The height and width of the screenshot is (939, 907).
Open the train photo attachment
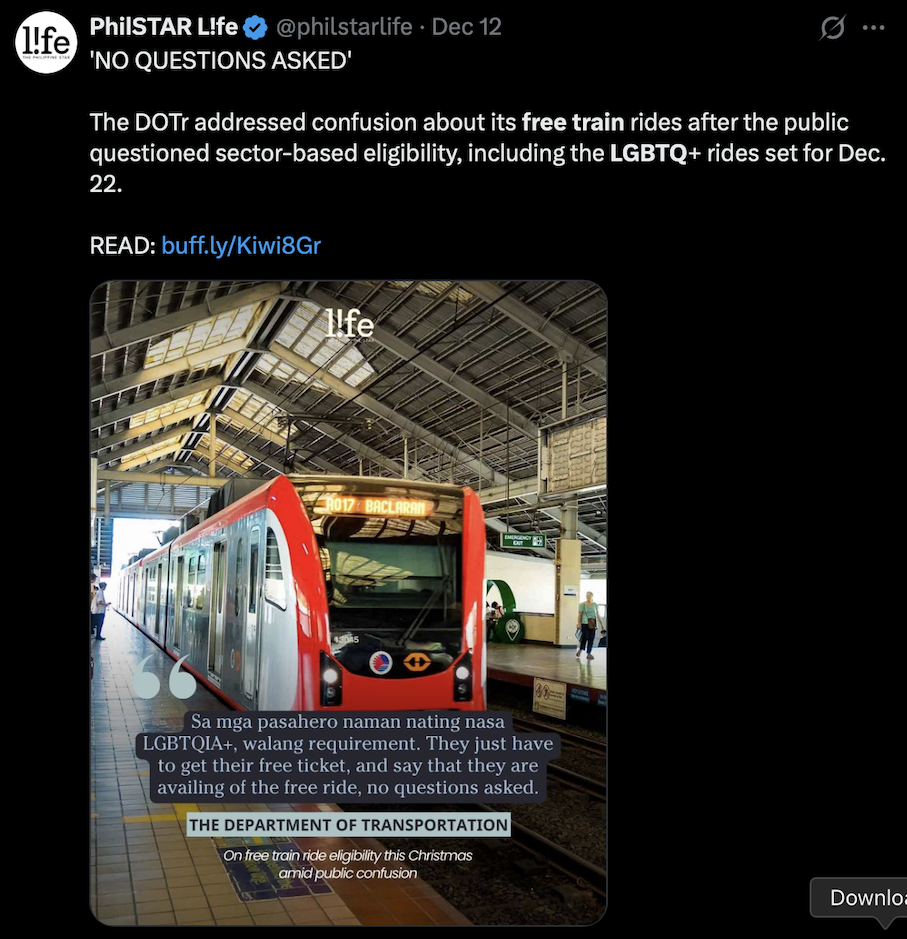click(x=348, y=602)
